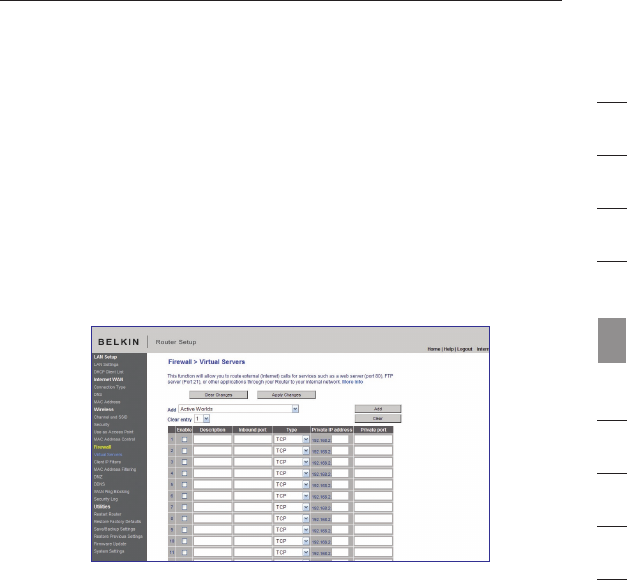Expand the Type selector for row 6
Screen dimensions: 627x580
coord(292,496)
